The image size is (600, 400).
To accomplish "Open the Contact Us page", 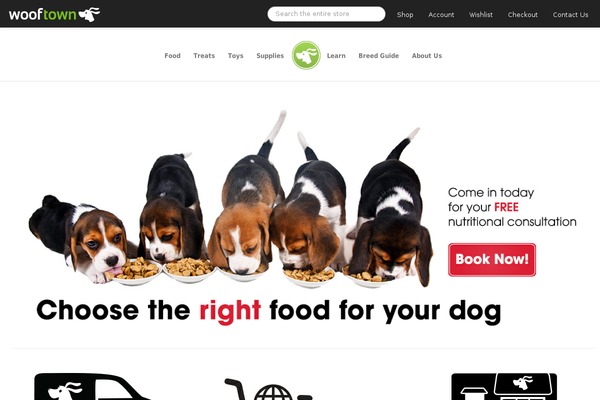I will (570, 15).
